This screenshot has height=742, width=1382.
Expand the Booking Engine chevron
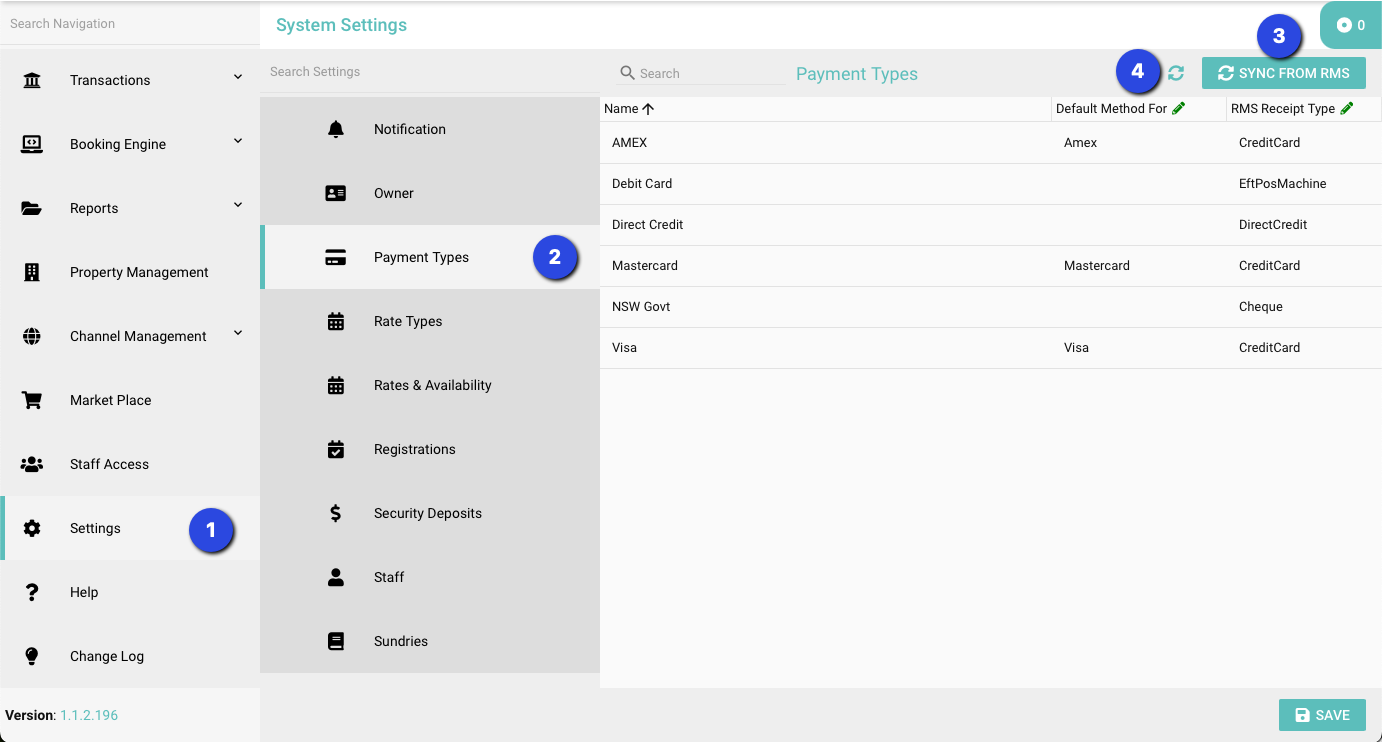click(x=238, y=141)
